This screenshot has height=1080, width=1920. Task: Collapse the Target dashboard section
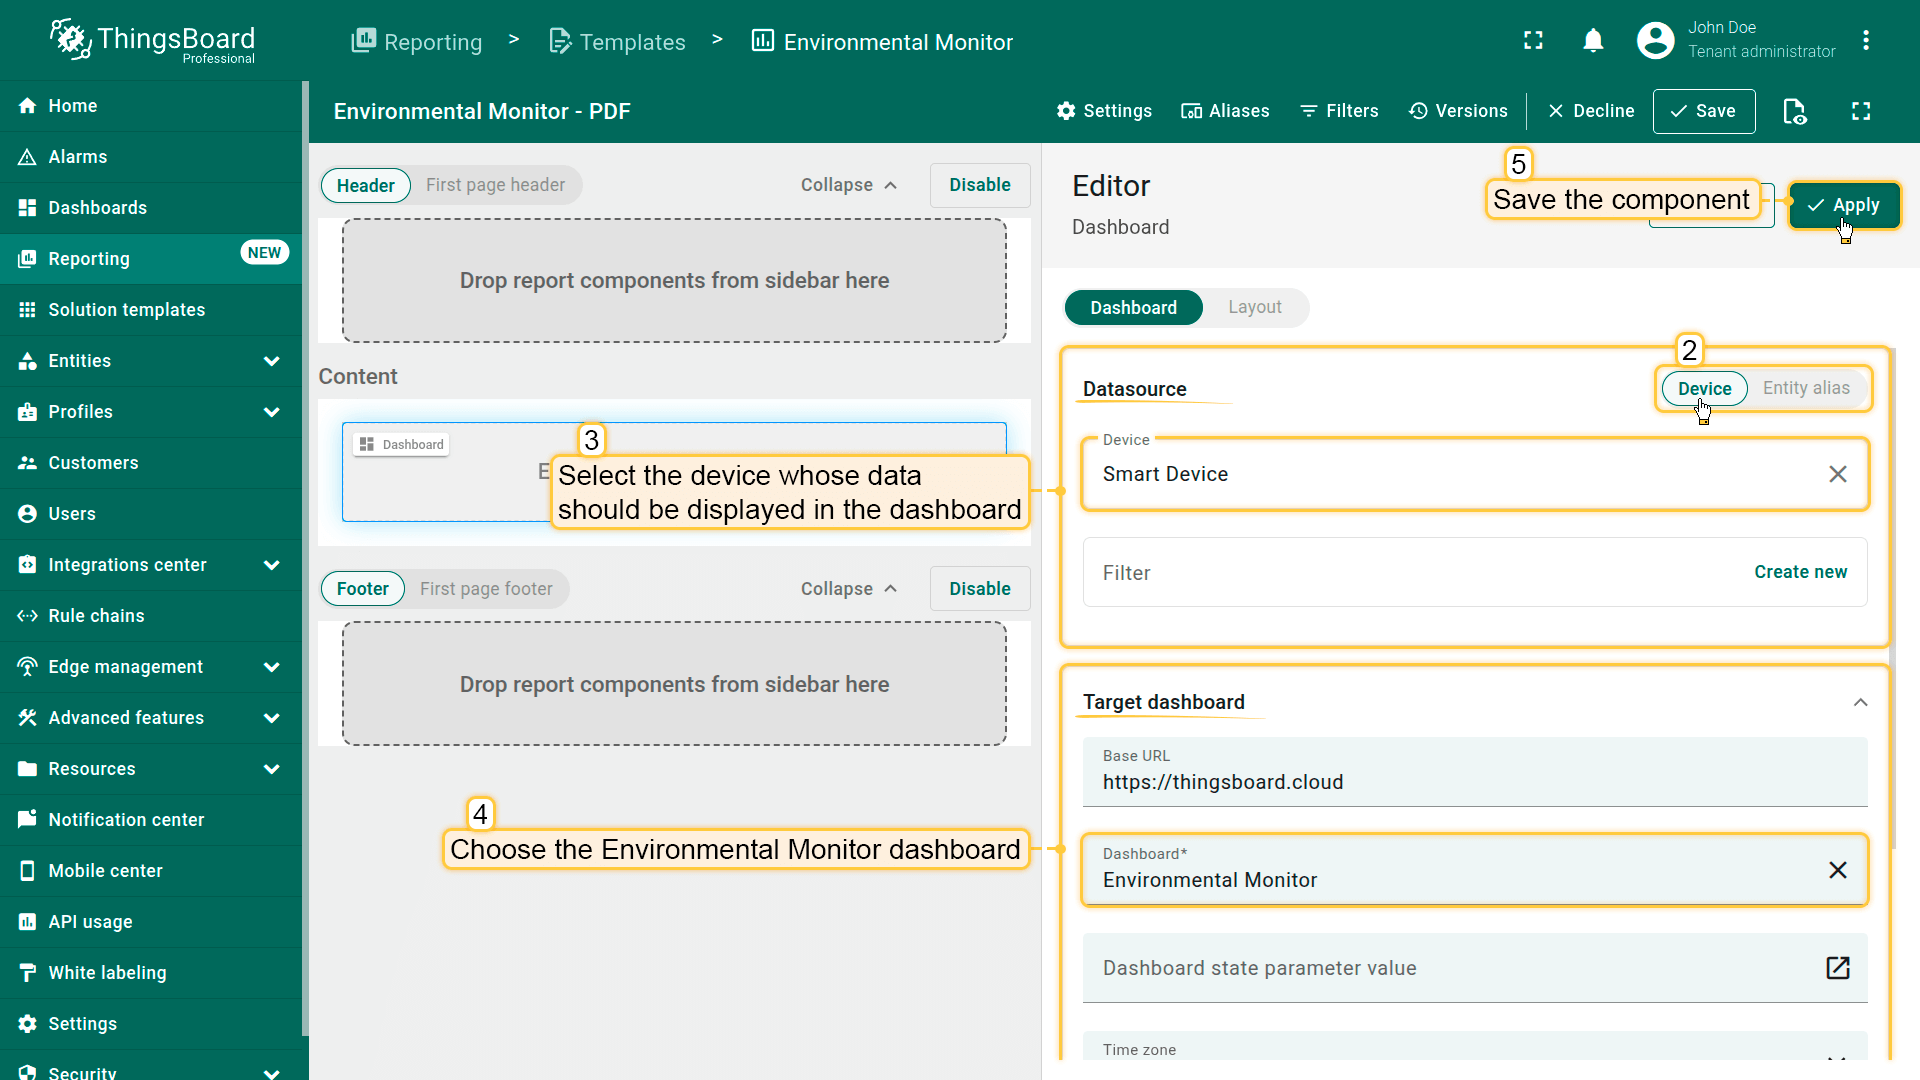1860,702
